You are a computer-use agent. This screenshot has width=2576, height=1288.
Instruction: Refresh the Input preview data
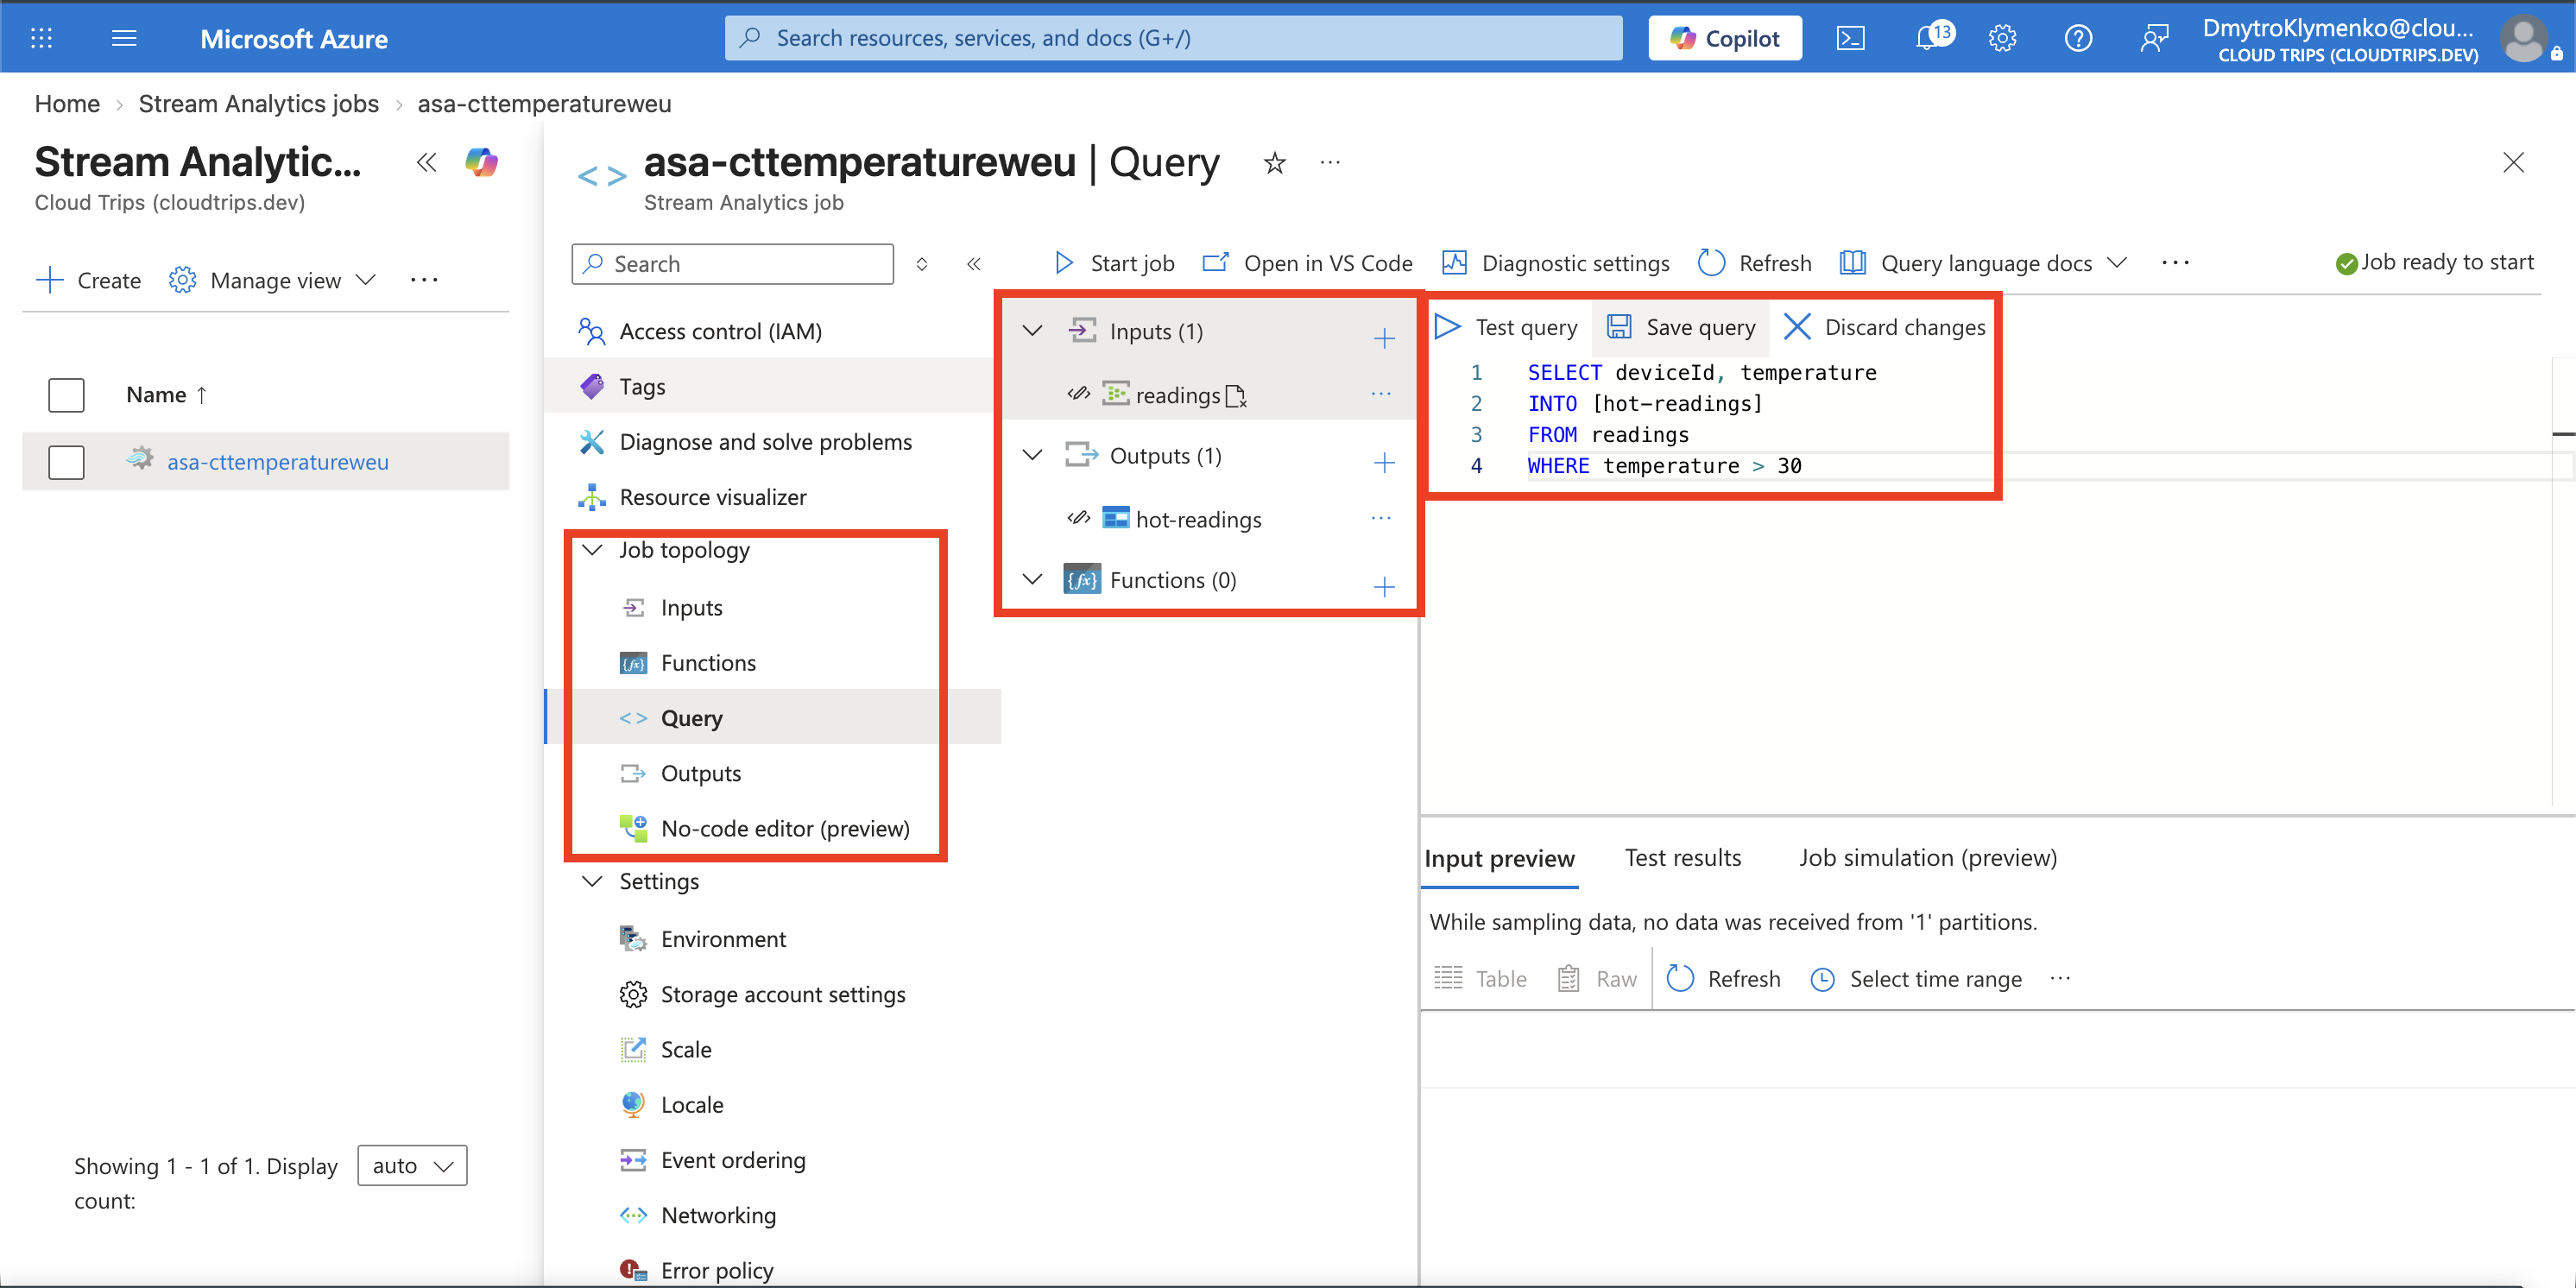pos(1724,979)
